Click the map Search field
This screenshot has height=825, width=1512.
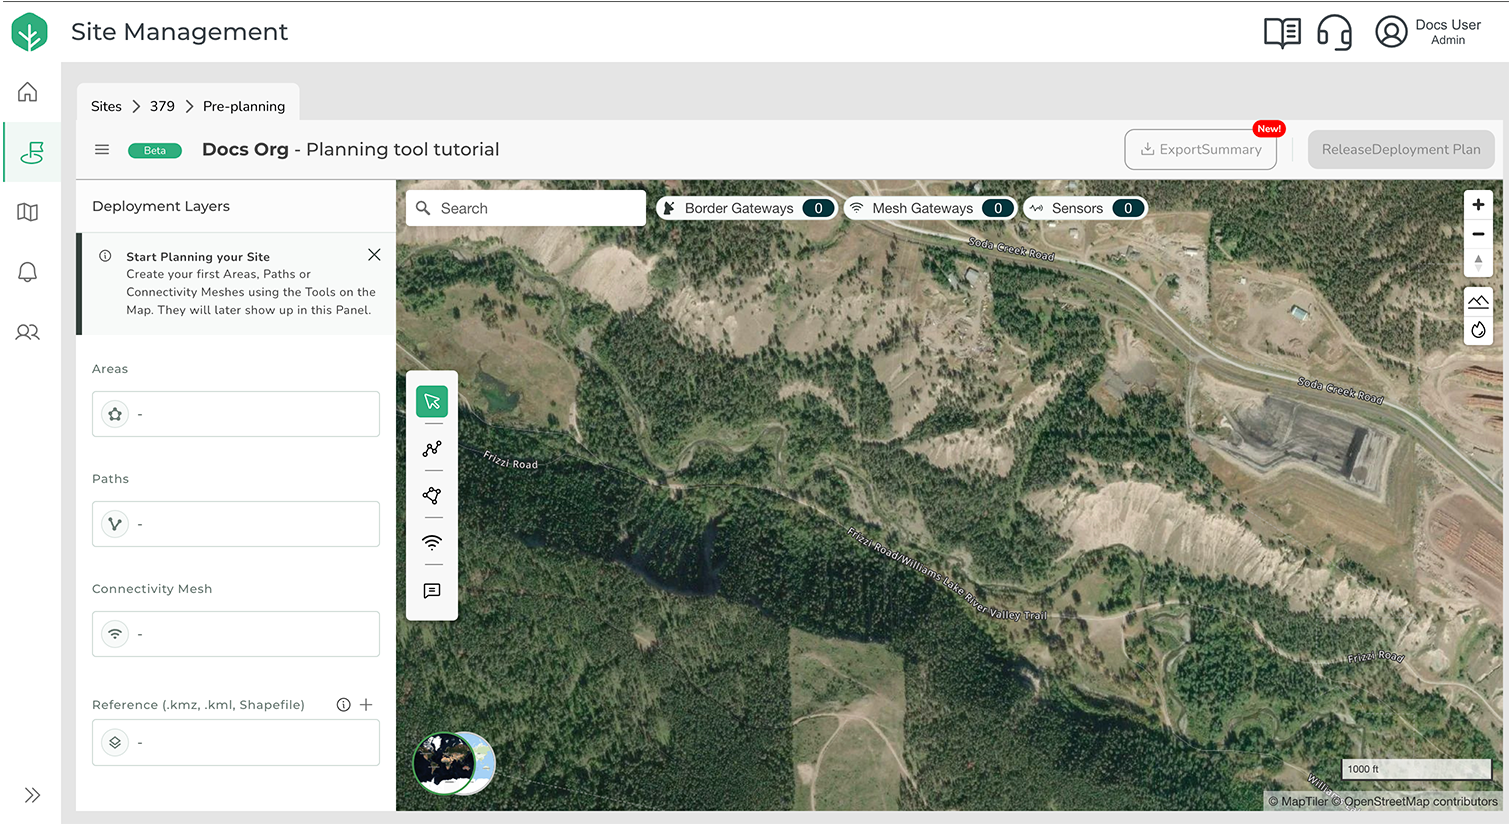pos(526,209)
